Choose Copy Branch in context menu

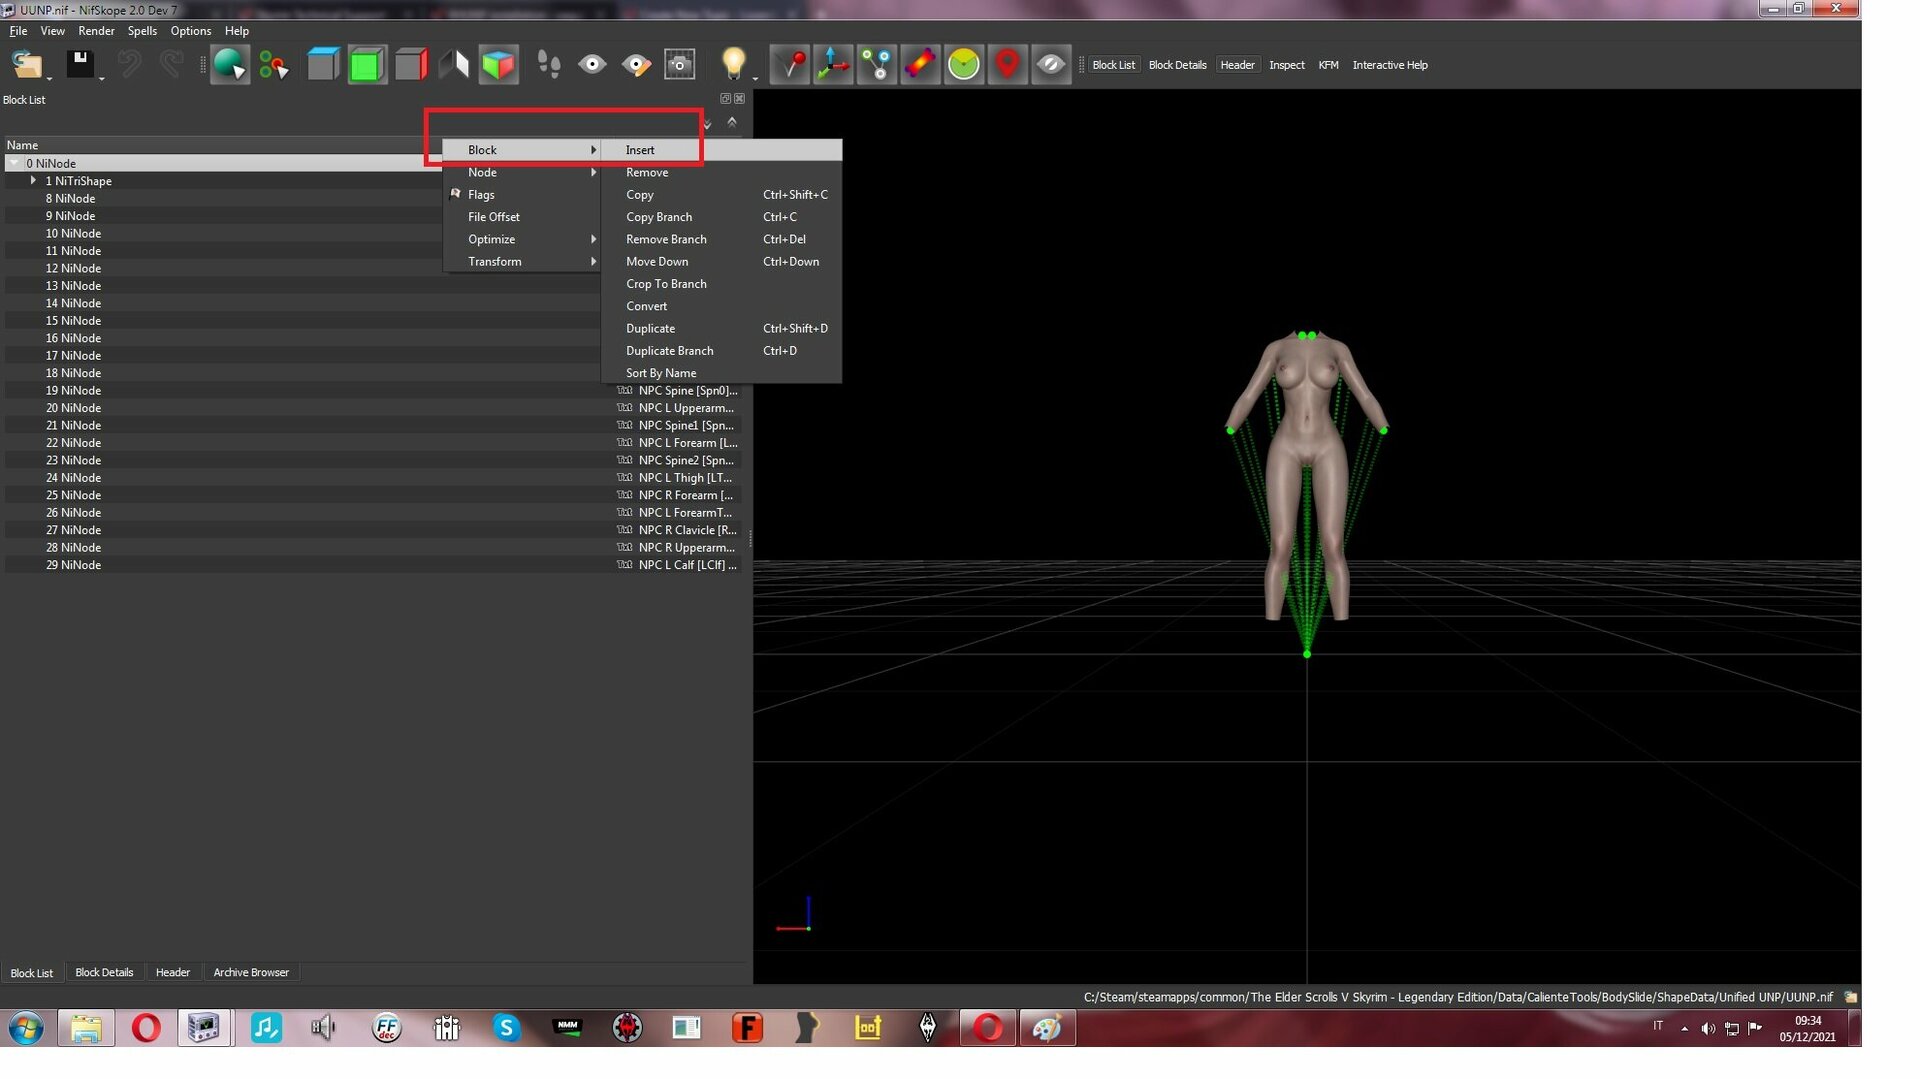tap(721, 217)
